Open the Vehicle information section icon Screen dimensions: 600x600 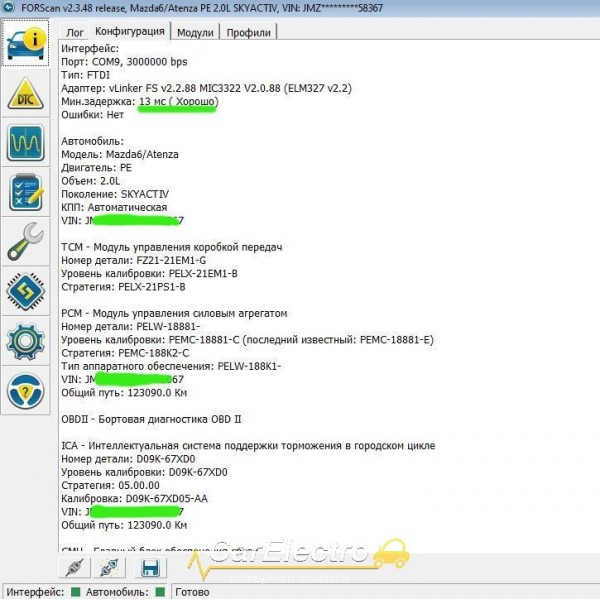point(25,44)
